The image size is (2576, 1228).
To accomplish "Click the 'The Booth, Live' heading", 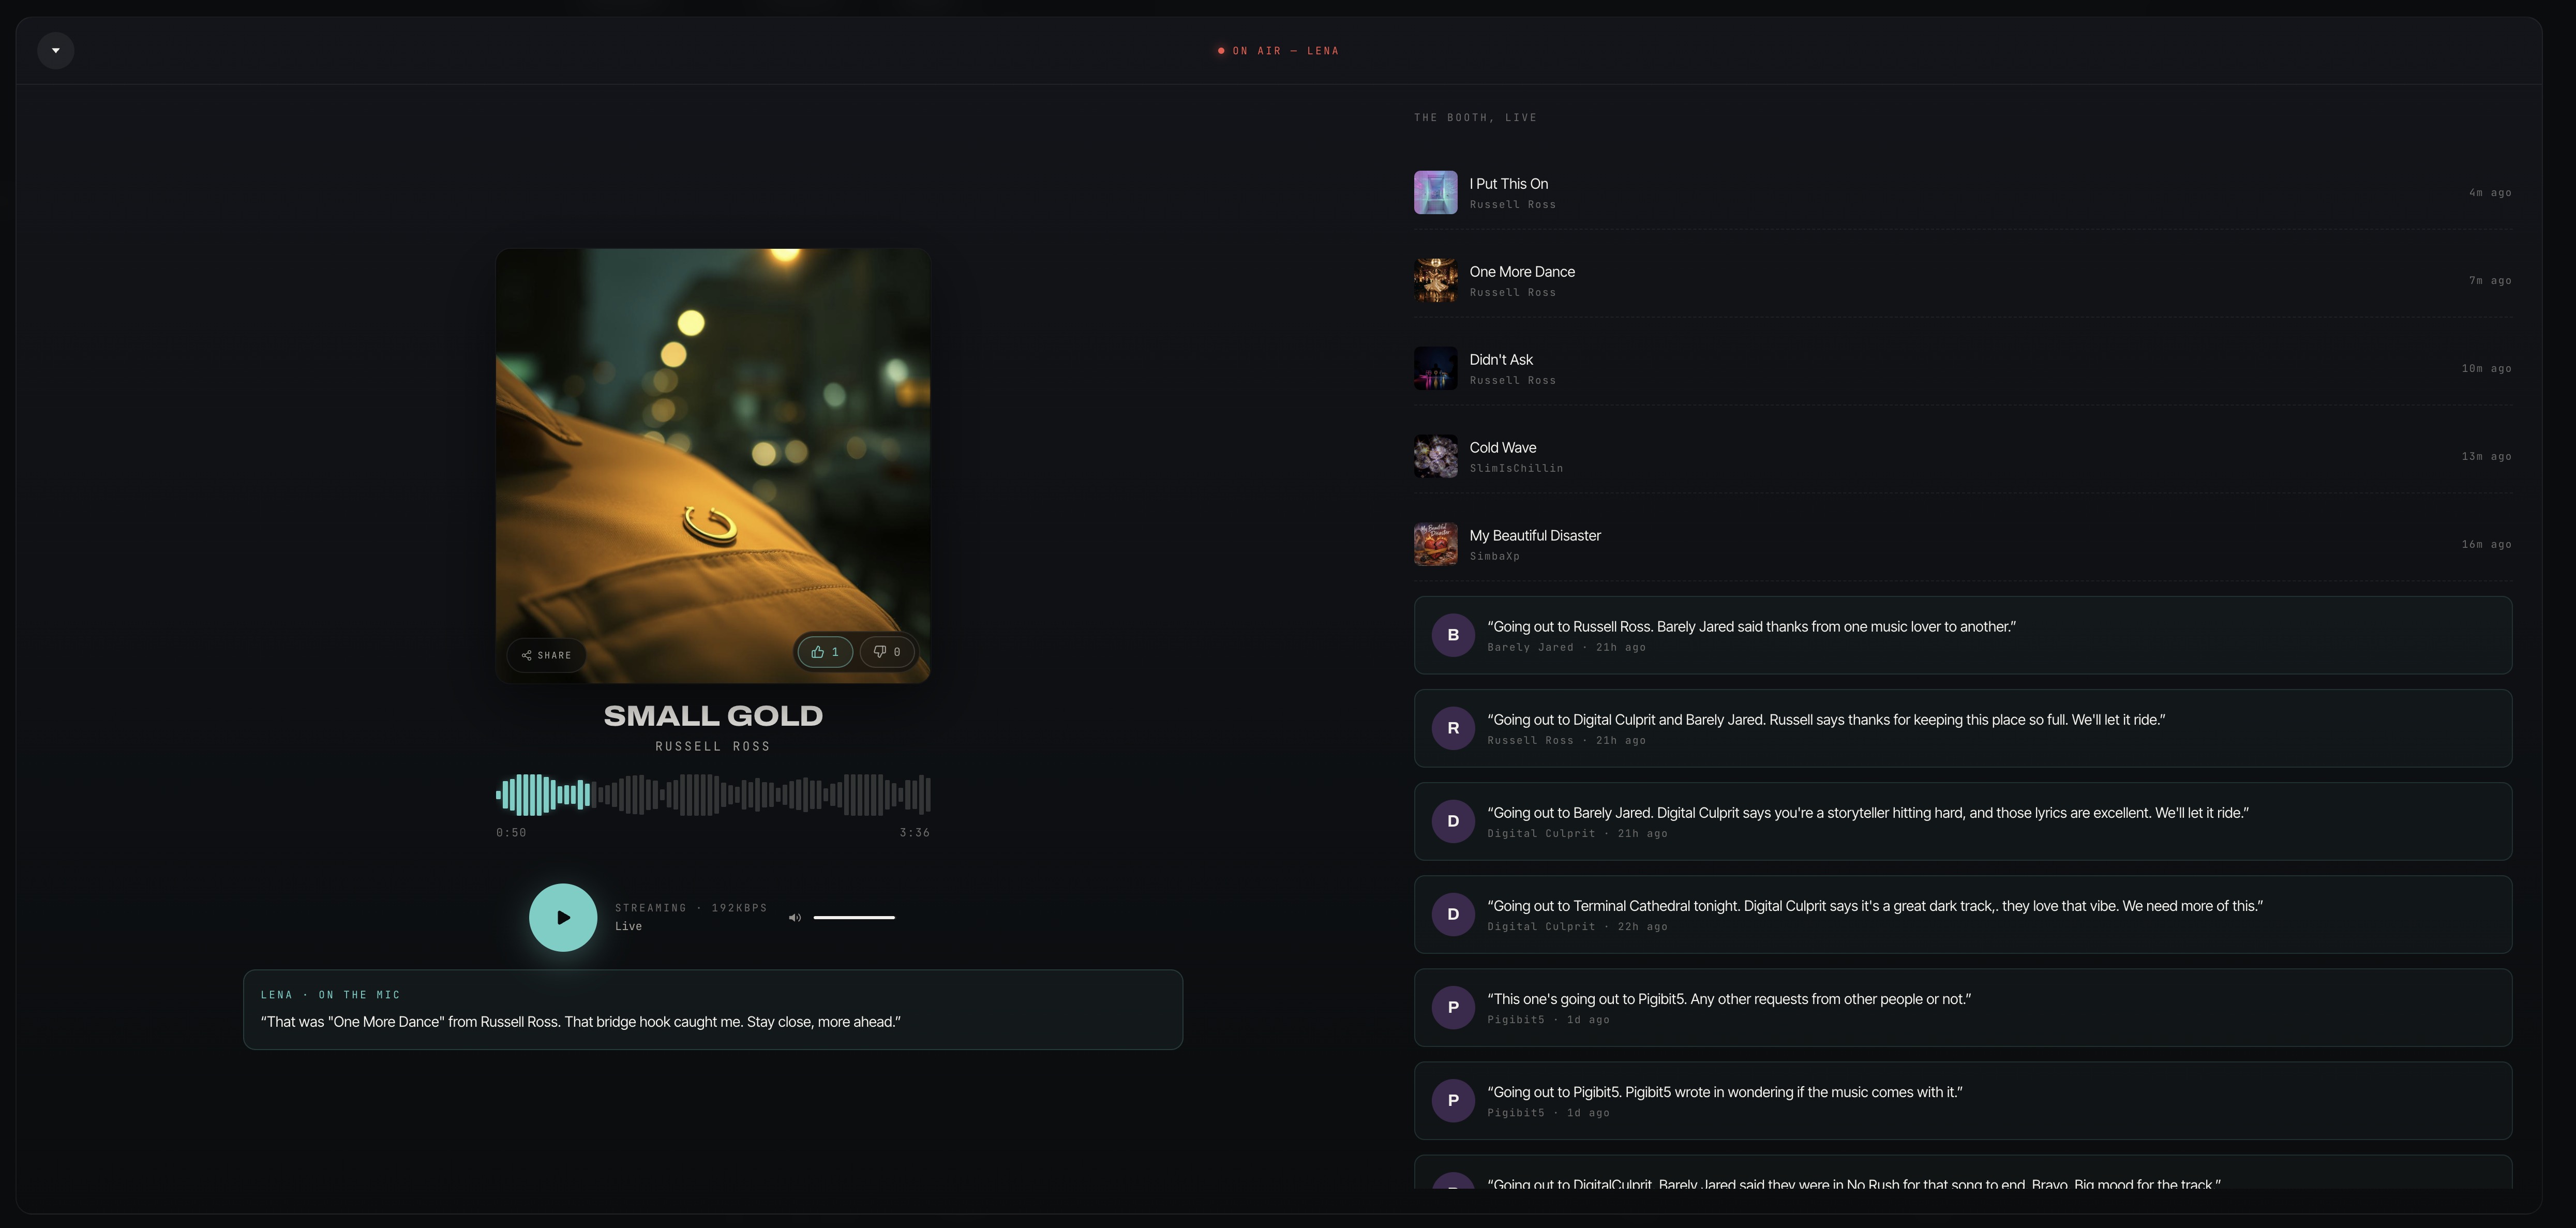I will click(x=1475, y=118).
